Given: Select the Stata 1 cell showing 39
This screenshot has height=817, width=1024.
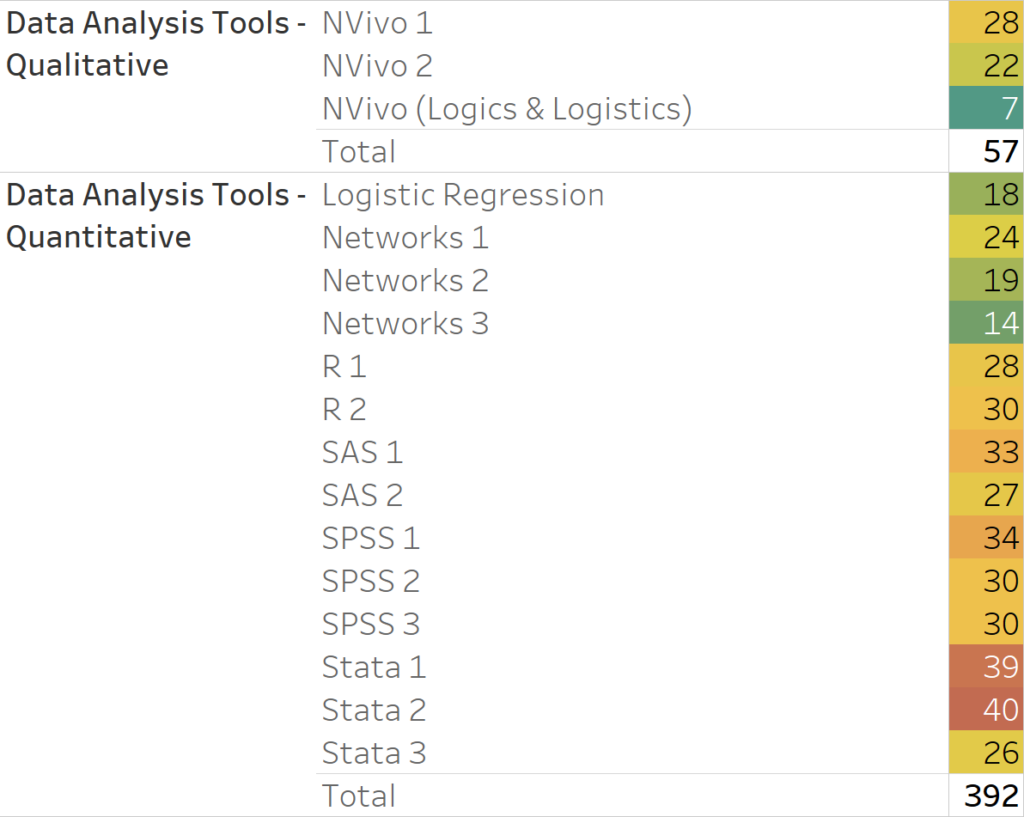Looking at the screenshot, I should point(986,666).
